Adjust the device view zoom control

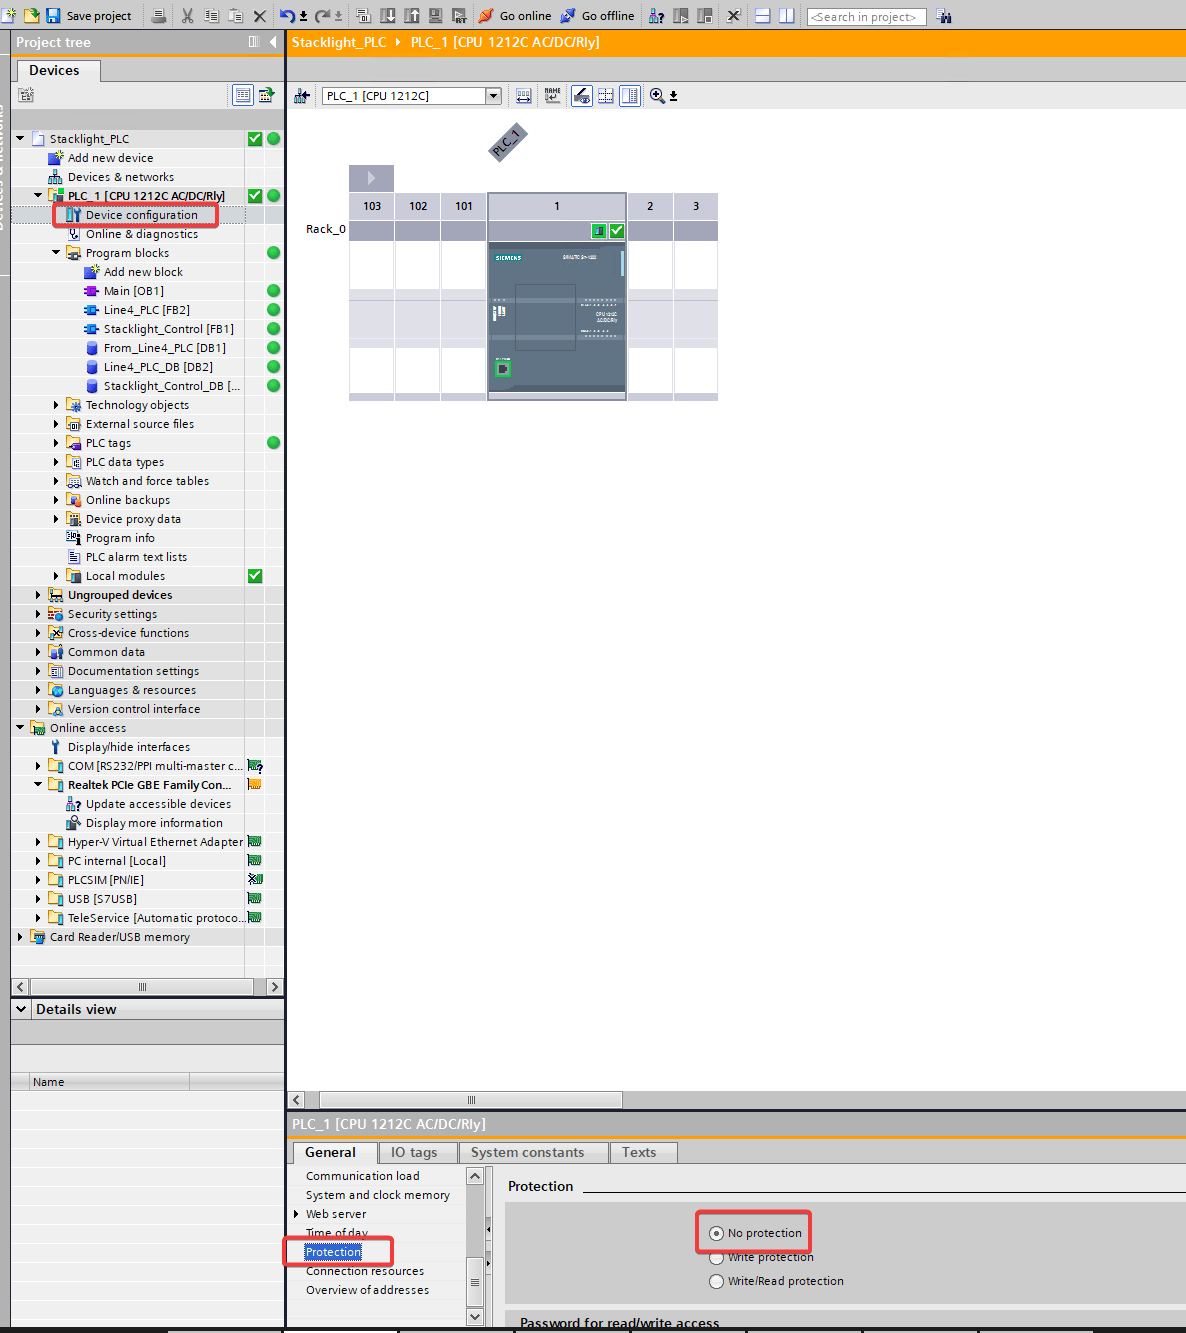coord(658,95)
